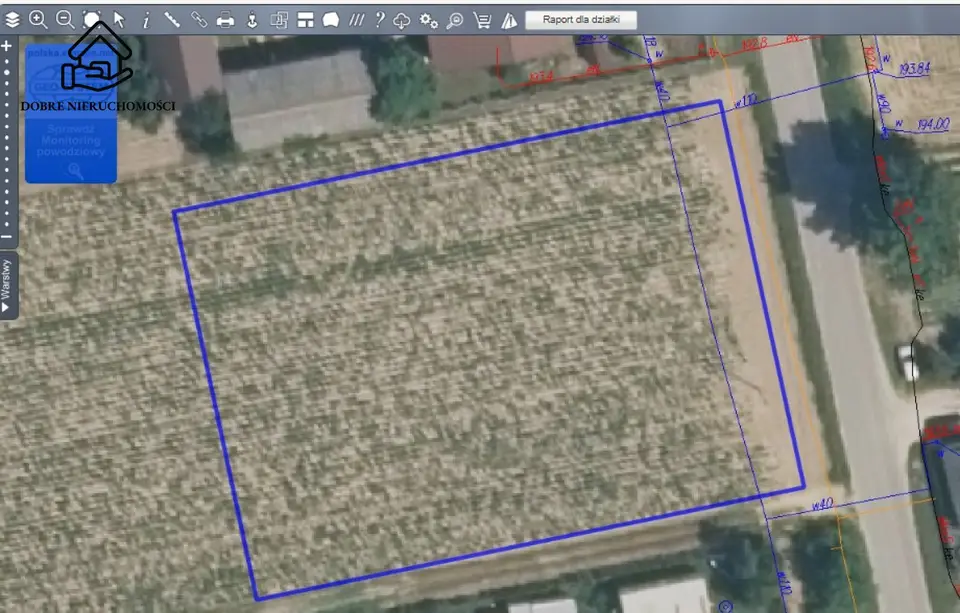Open the overlapping windows toolbar icon
960x613 pixels.
pyautogui.click(x=279, y=20)
